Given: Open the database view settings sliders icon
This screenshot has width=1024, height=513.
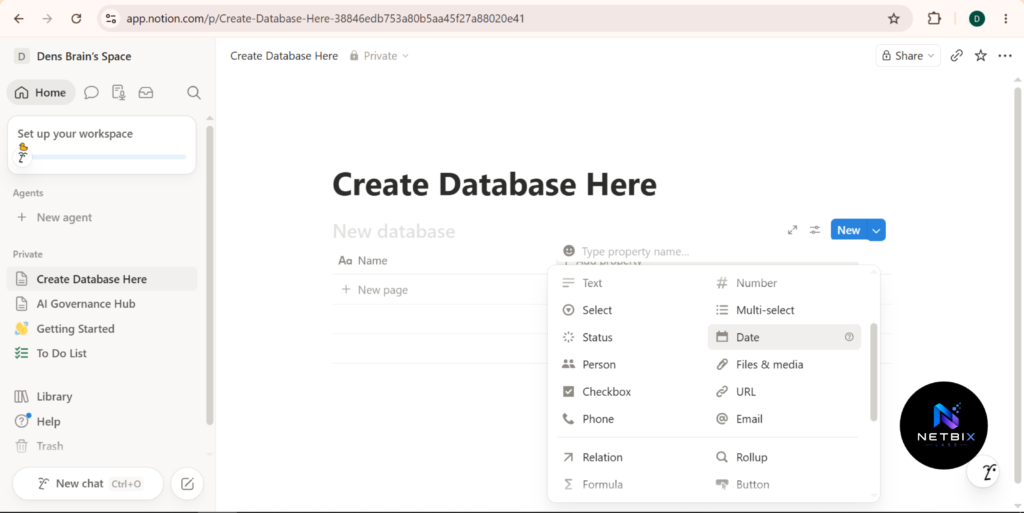Looking at the screenshot, I should [815, 230].
